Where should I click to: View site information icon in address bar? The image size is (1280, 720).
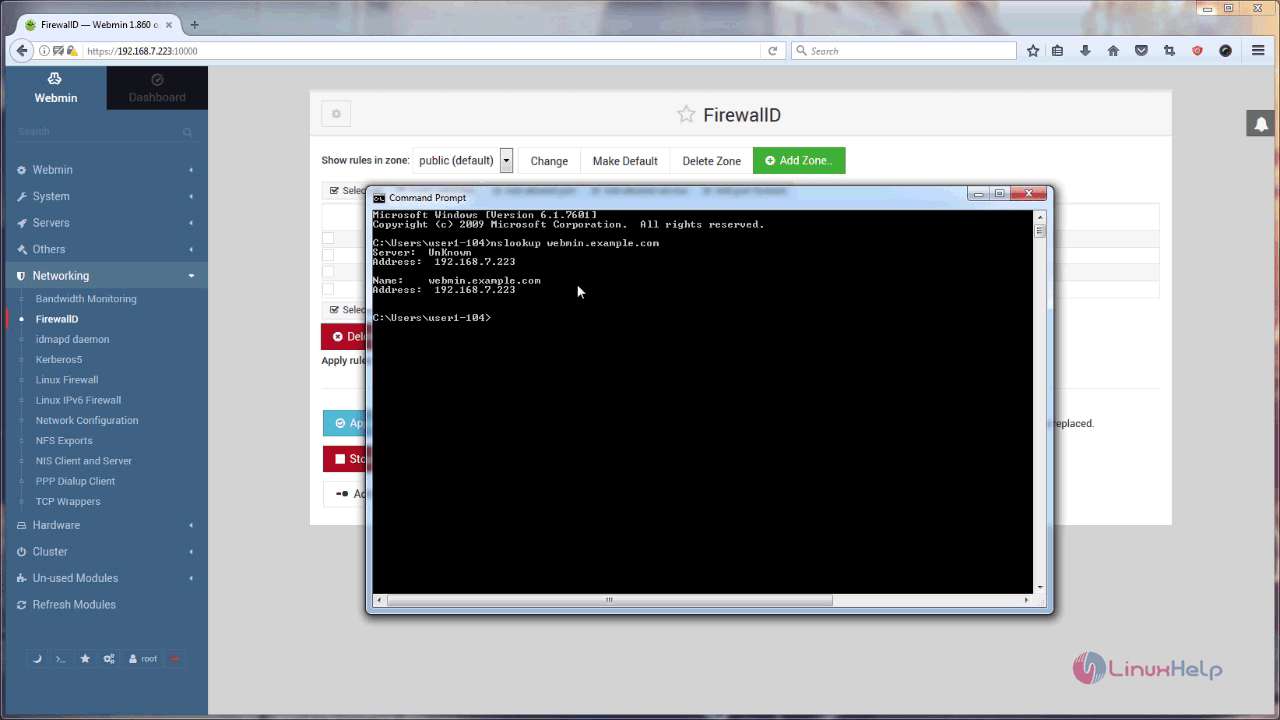coord(44,51)
